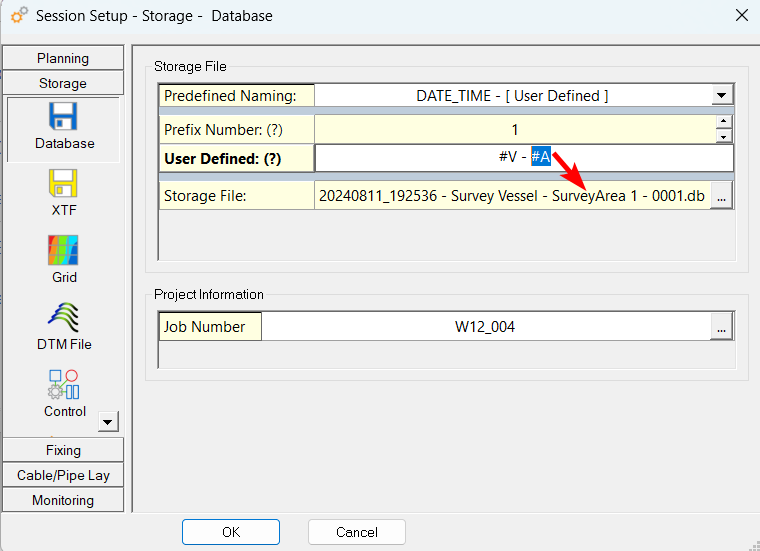
Task: Select the Grid storage icon
Action: pos(64,251)
